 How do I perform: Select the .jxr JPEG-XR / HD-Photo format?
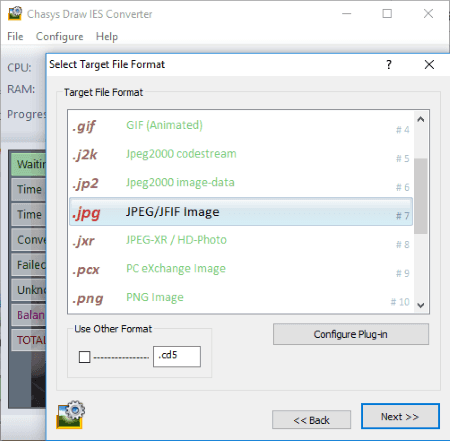pyautogui.click(x=241, y=240)
